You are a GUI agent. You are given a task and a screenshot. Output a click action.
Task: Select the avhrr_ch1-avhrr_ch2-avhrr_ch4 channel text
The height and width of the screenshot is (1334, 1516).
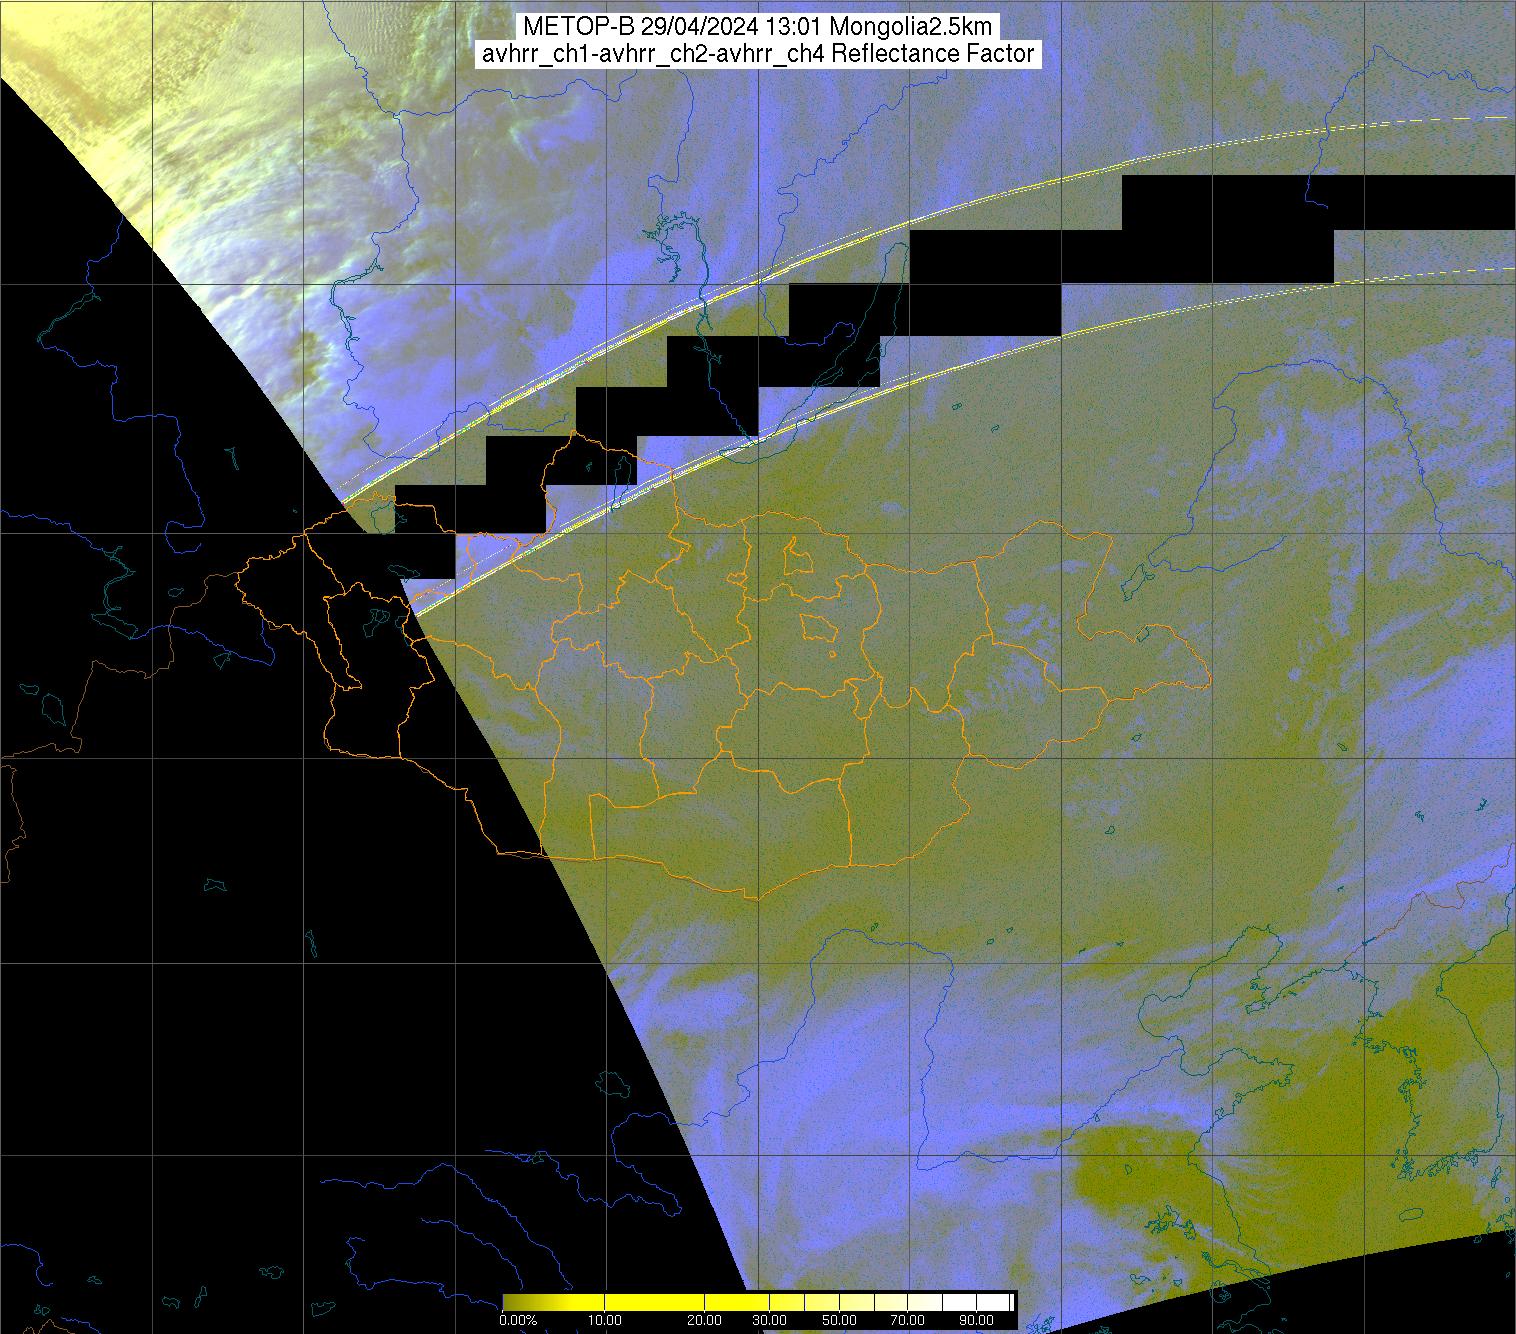pyautogui.click(x=653, y=54)
